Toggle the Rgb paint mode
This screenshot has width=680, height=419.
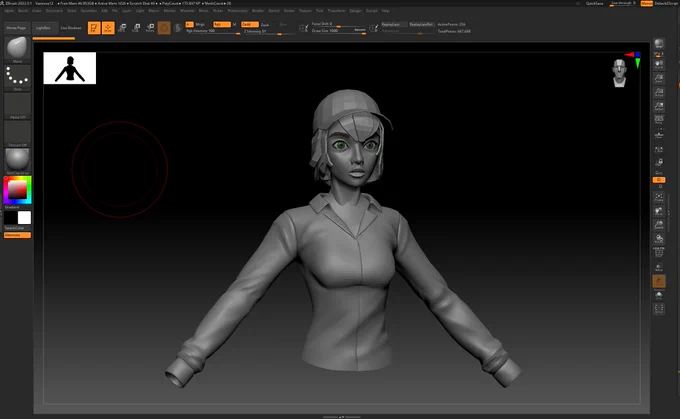(222, 24)
